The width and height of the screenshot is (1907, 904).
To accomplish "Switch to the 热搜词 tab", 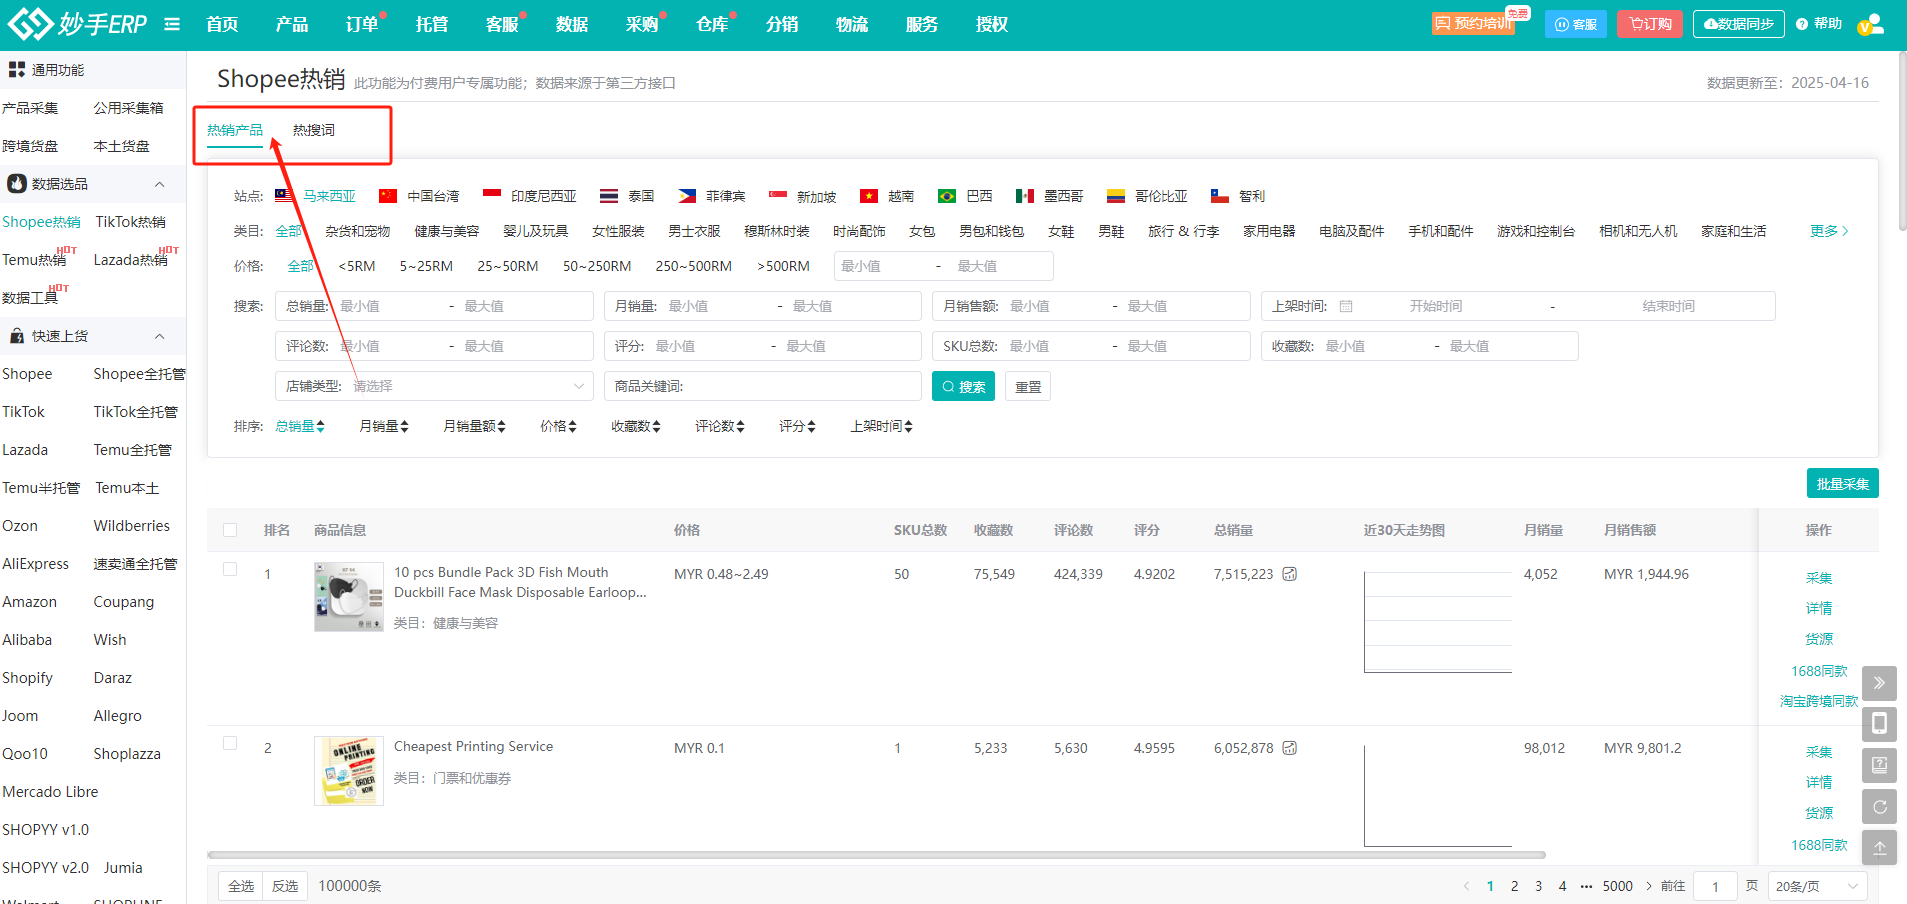I will coord(314,130).
